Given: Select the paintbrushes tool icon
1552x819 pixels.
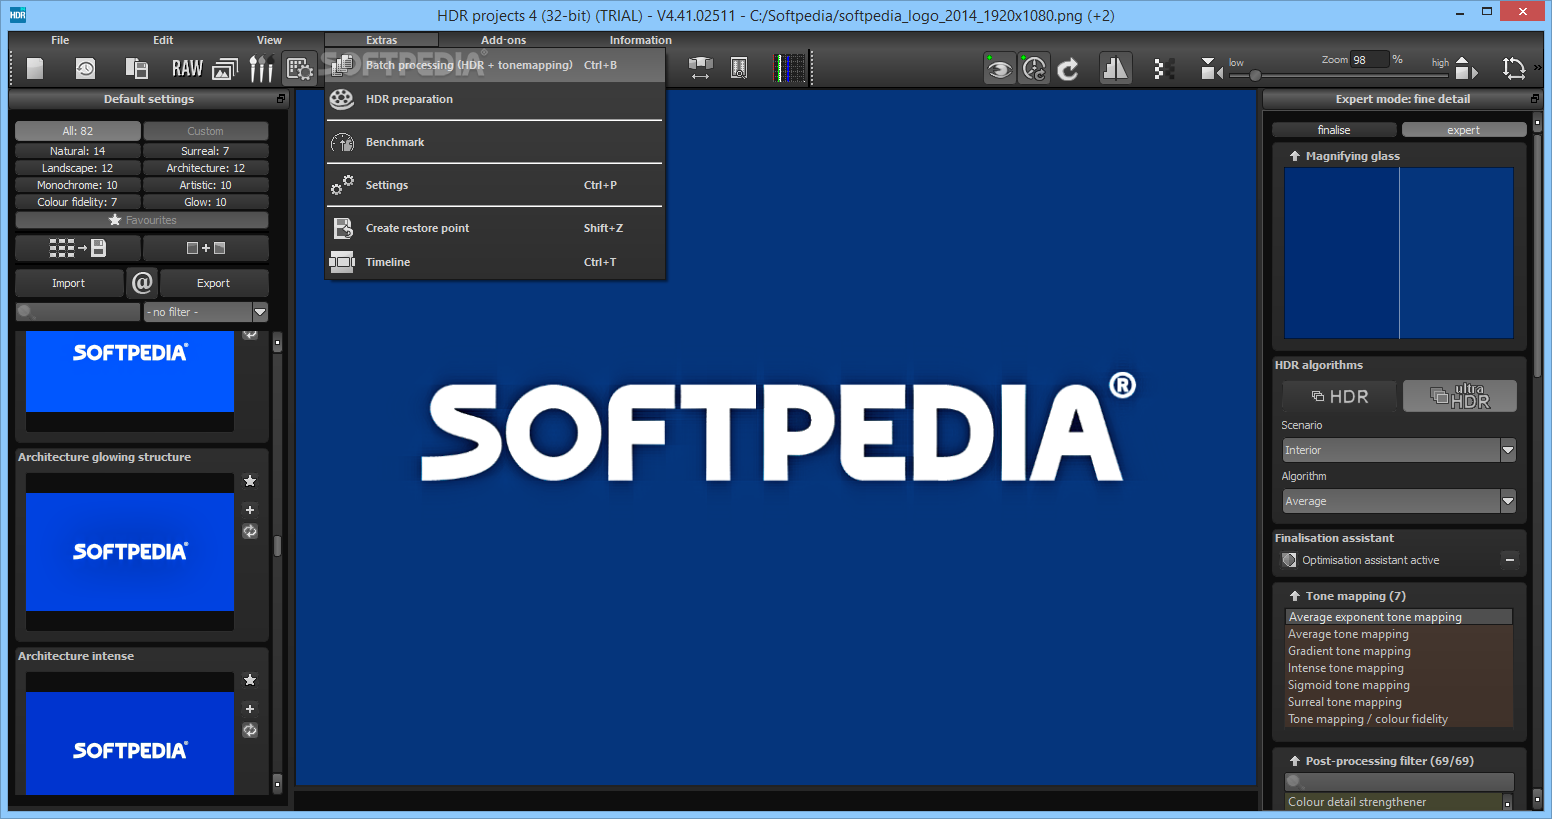Looking at the screenshot, I should click(261, 68).
